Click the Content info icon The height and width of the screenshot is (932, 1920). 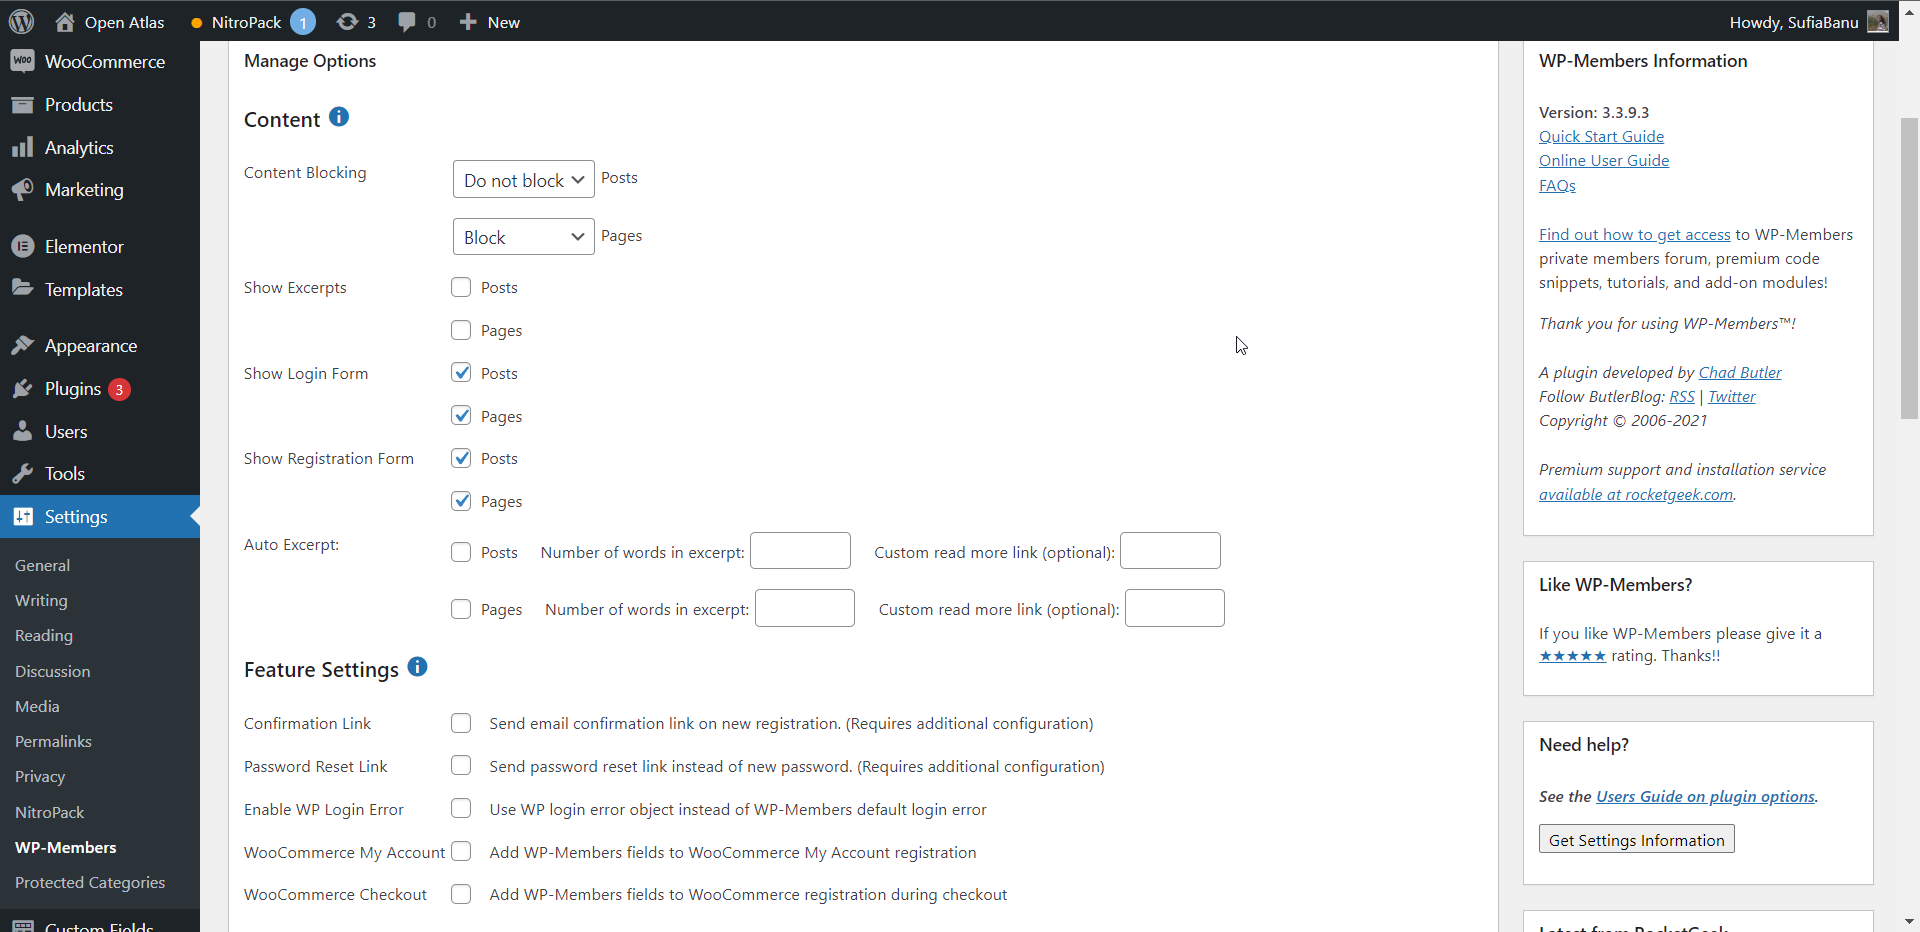339,117
